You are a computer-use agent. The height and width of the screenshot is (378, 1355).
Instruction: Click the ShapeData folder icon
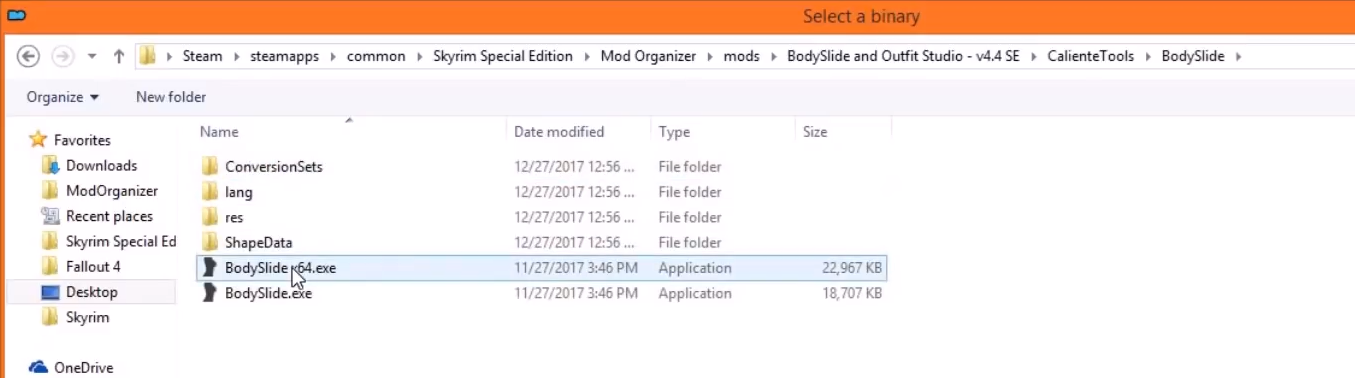point(209,242)
